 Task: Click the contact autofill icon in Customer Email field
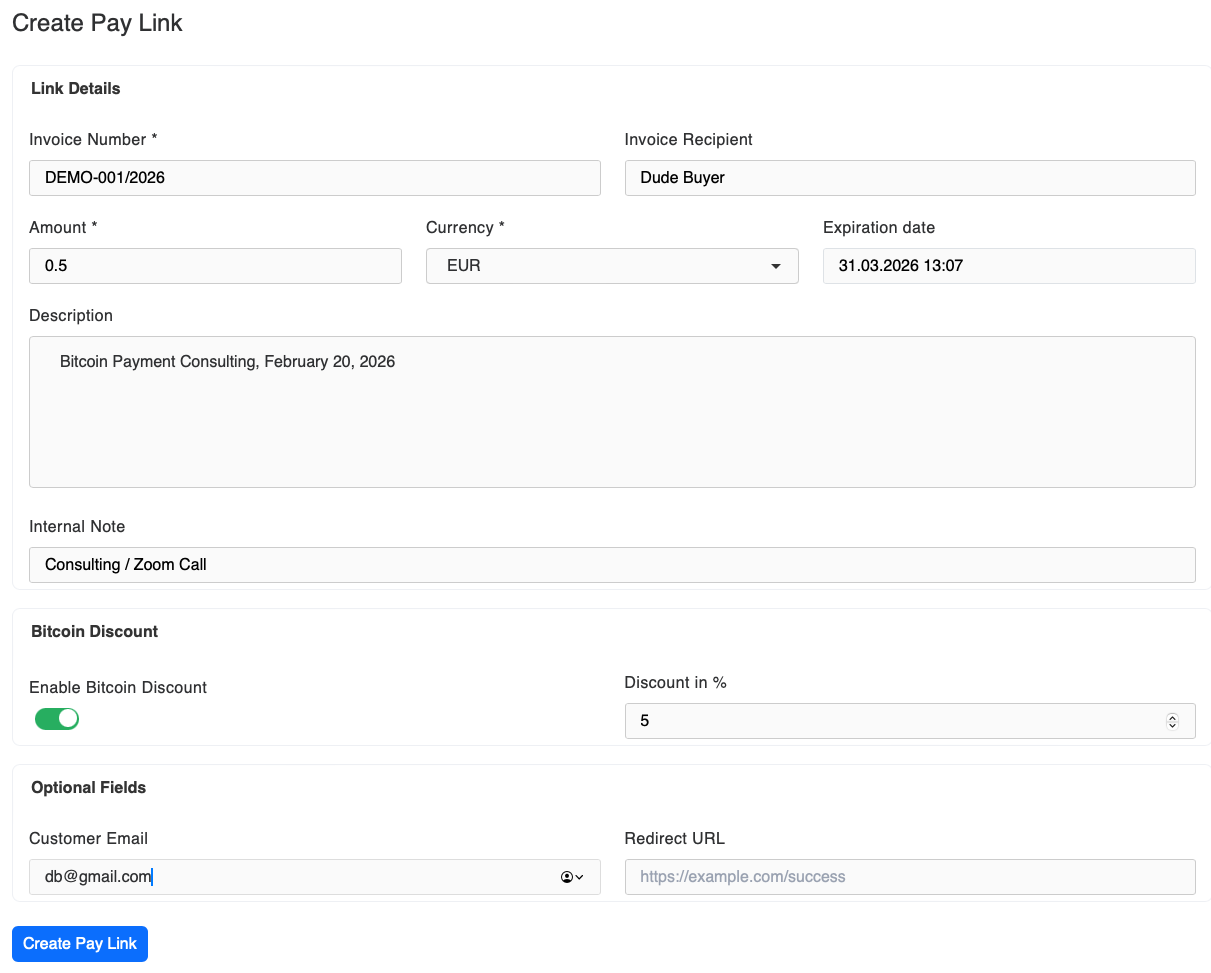pyautogui.click(x=565, y=877)
